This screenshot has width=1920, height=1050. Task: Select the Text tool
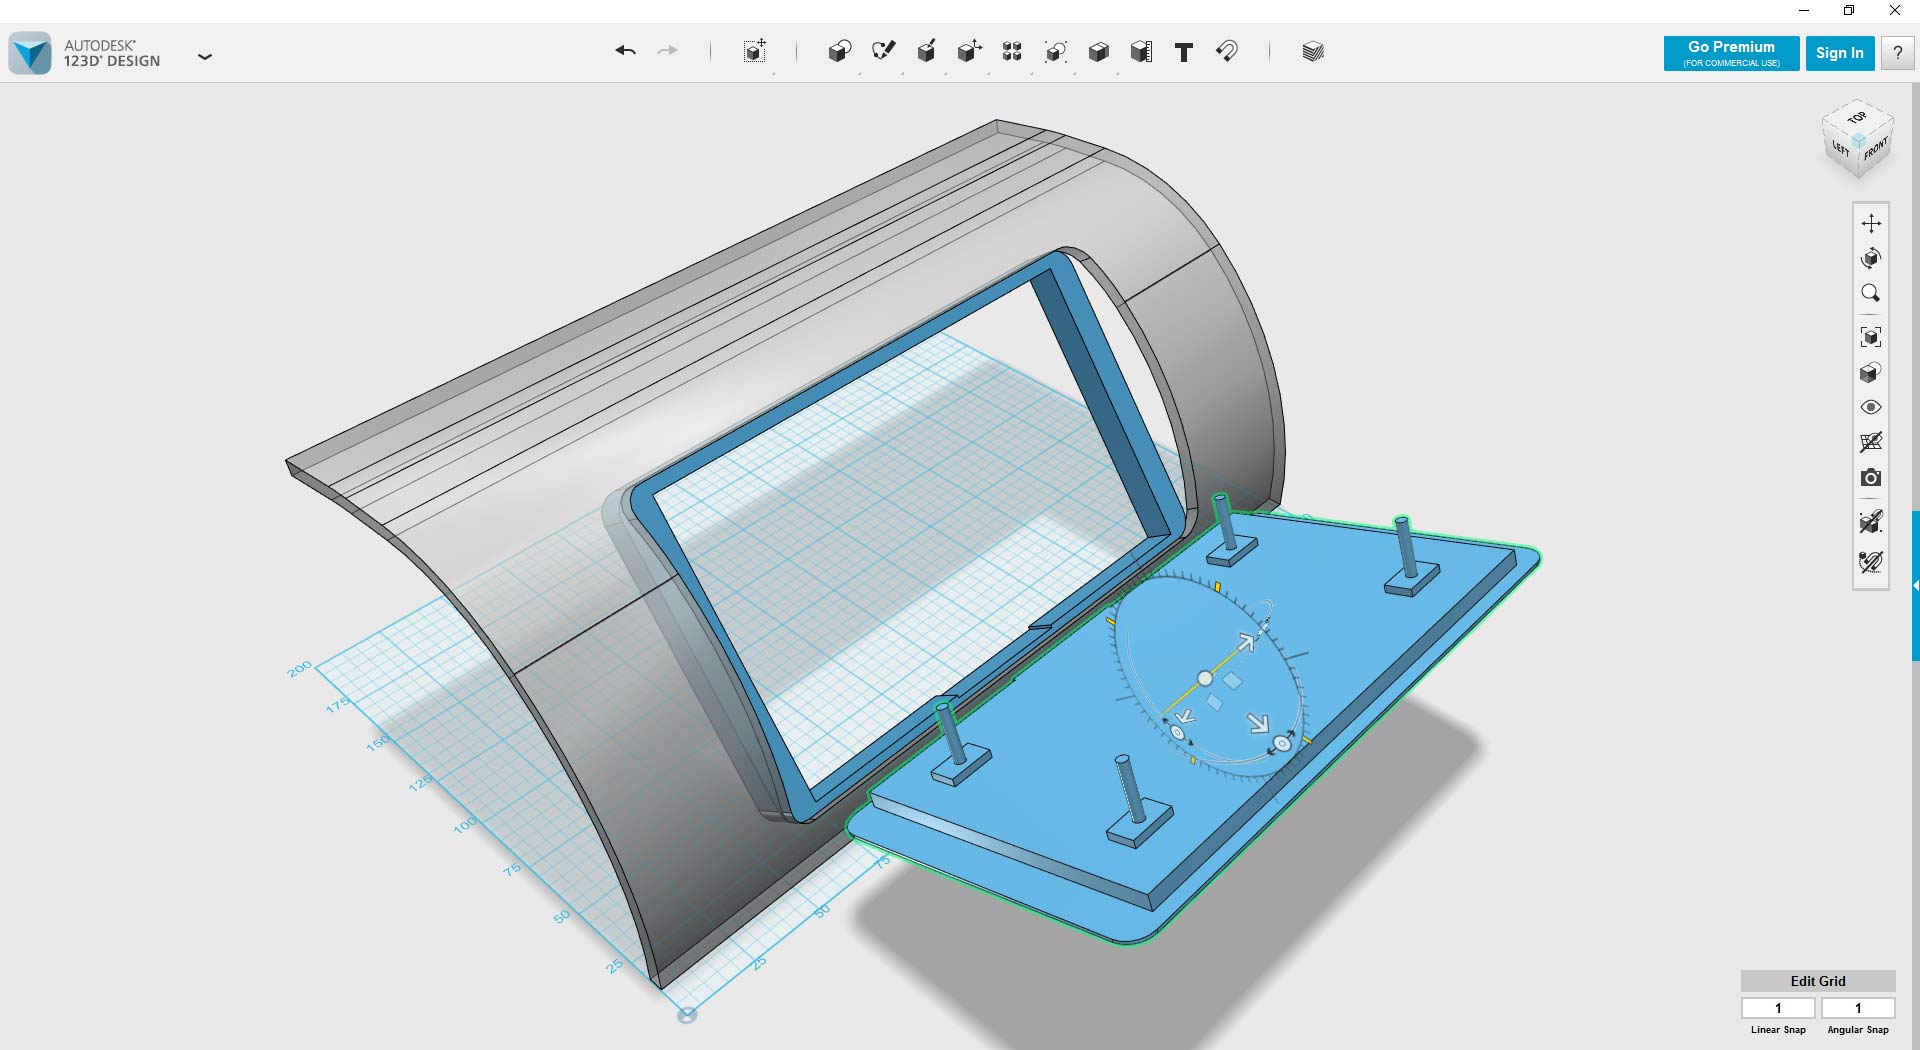[x=1183, y=52]
